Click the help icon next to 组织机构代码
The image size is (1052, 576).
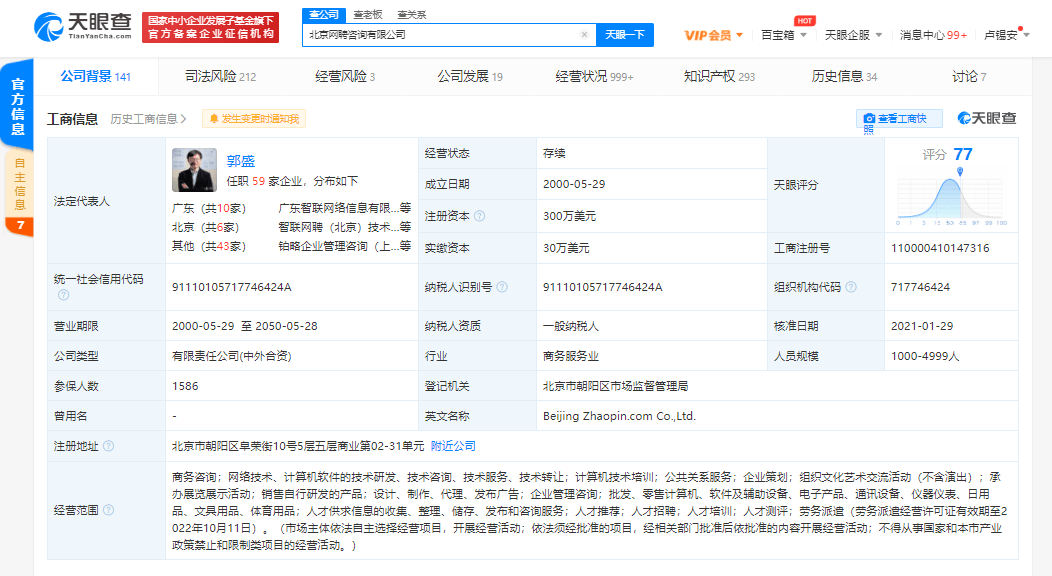click(x=851, y=287)
